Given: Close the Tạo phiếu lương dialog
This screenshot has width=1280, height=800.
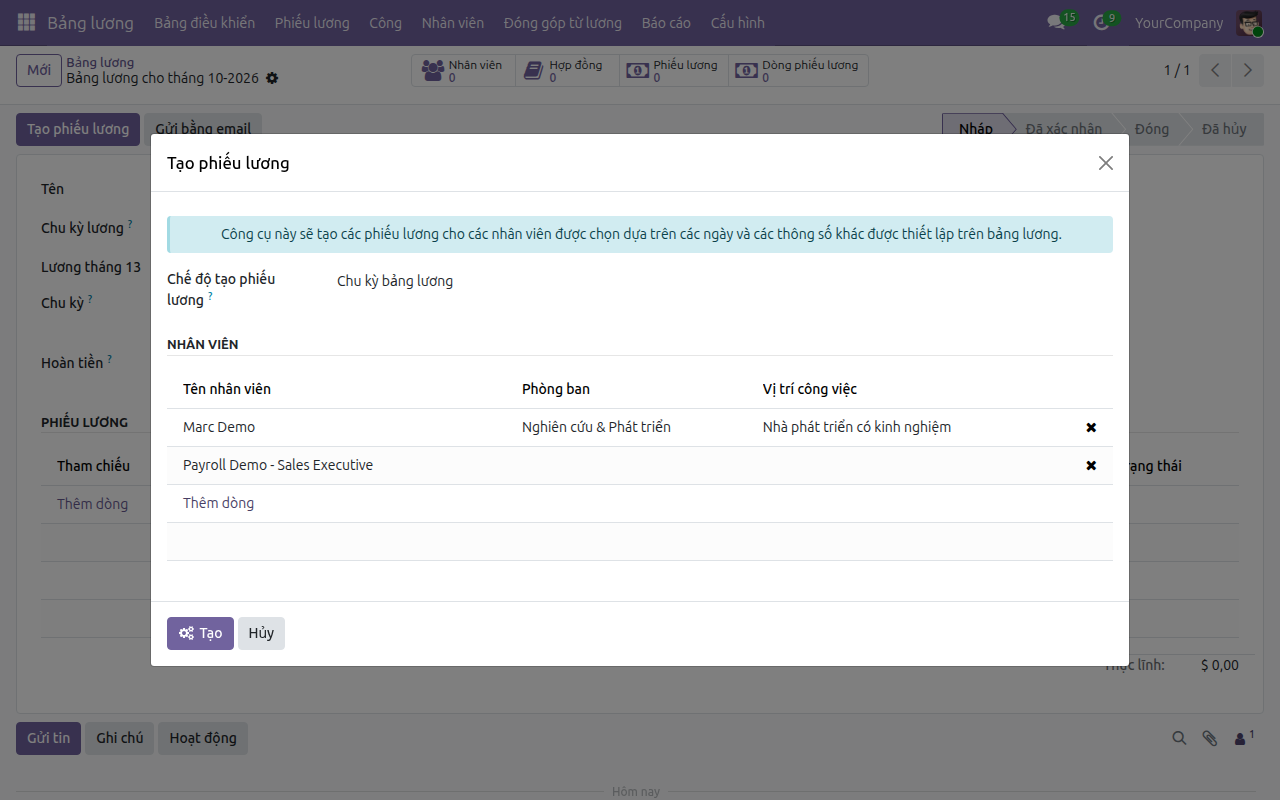Looking at the screenshot, I should coord(1105,163).
